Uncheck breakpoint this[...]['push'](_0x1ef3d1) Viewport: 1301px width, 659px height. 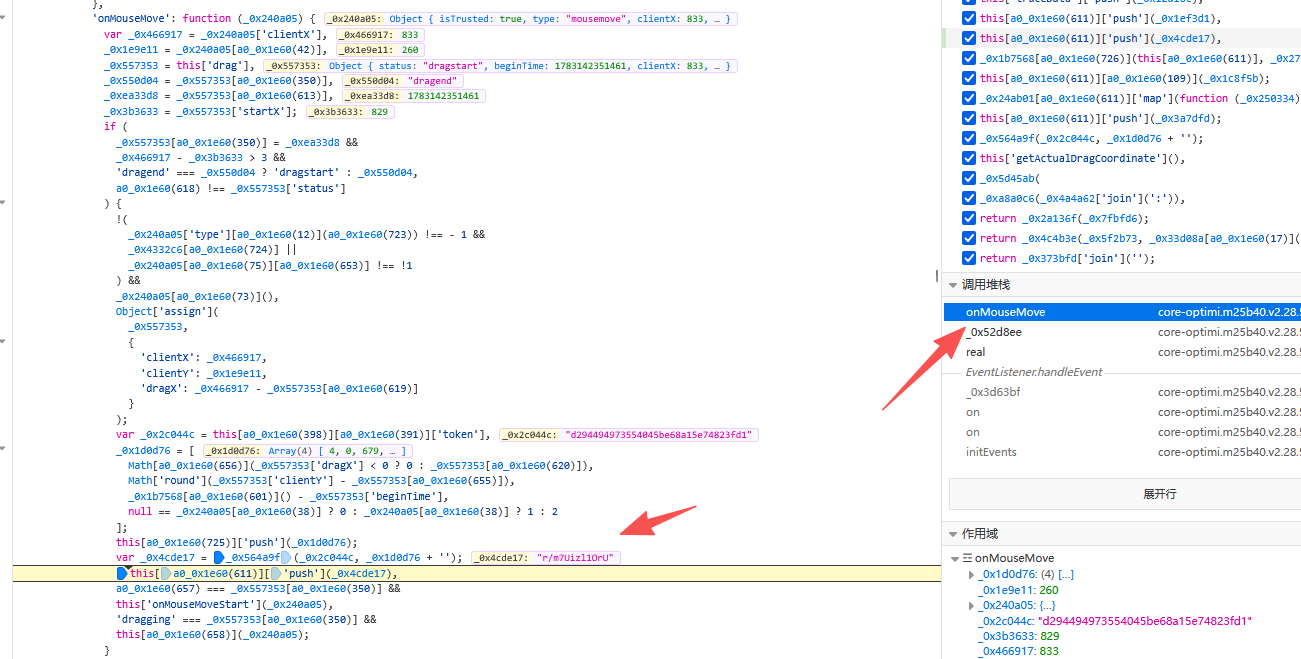tap(968, 18)
